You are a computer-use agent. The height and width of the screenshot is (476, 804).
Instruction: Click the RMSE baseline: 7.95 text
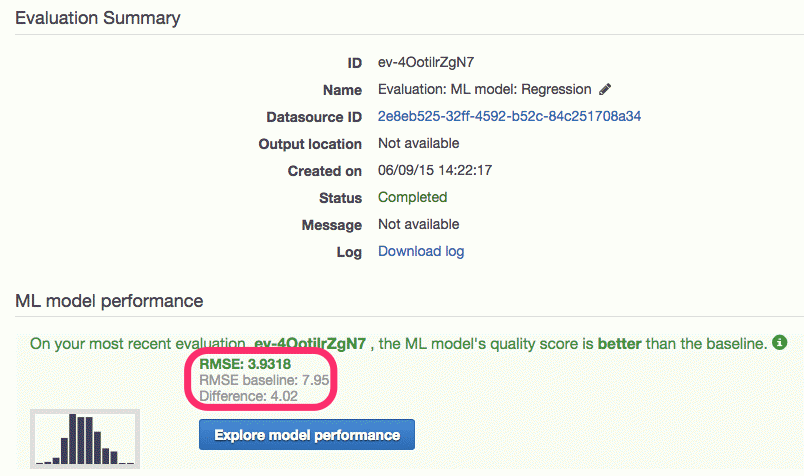264,380
